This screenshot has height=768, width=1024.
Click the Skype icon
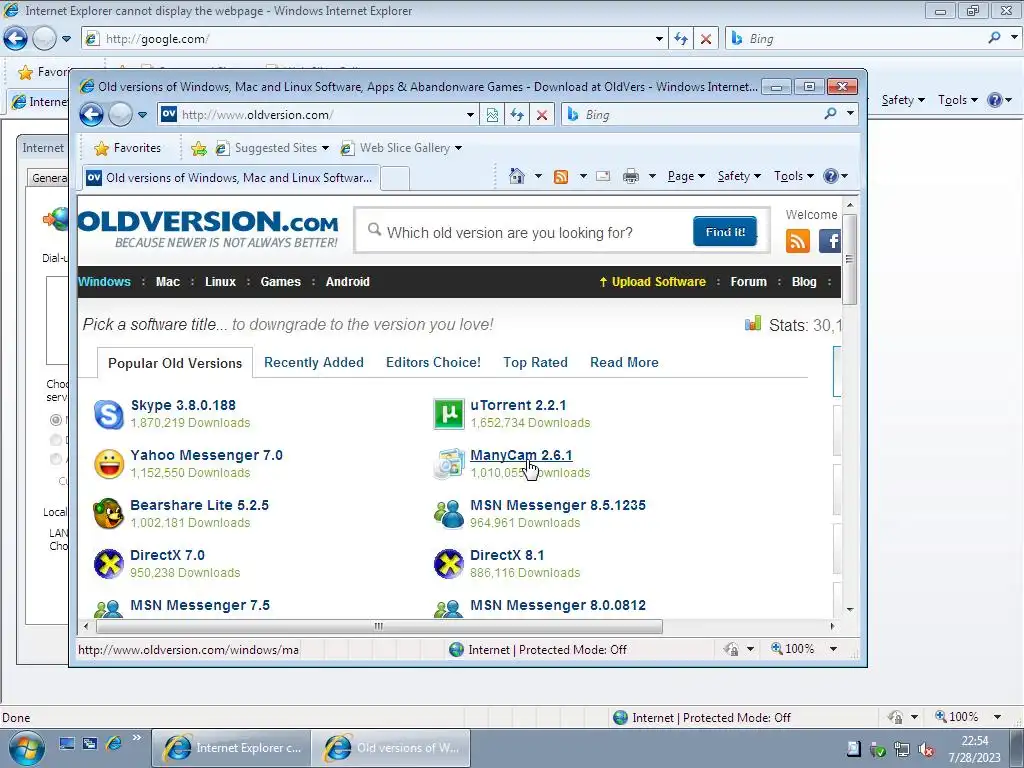click(x=108, y=414)
